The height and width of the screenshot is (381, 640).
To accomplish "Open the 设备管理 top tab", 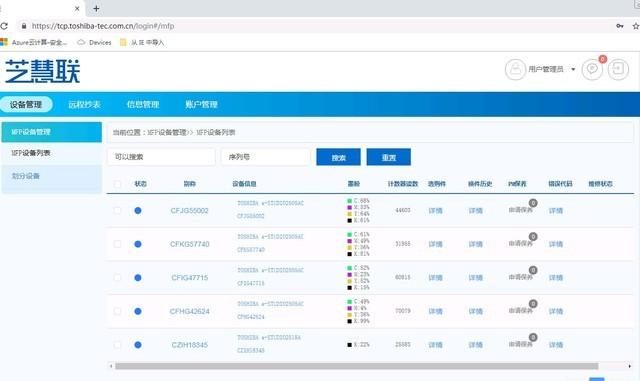I will pos(26,105).
